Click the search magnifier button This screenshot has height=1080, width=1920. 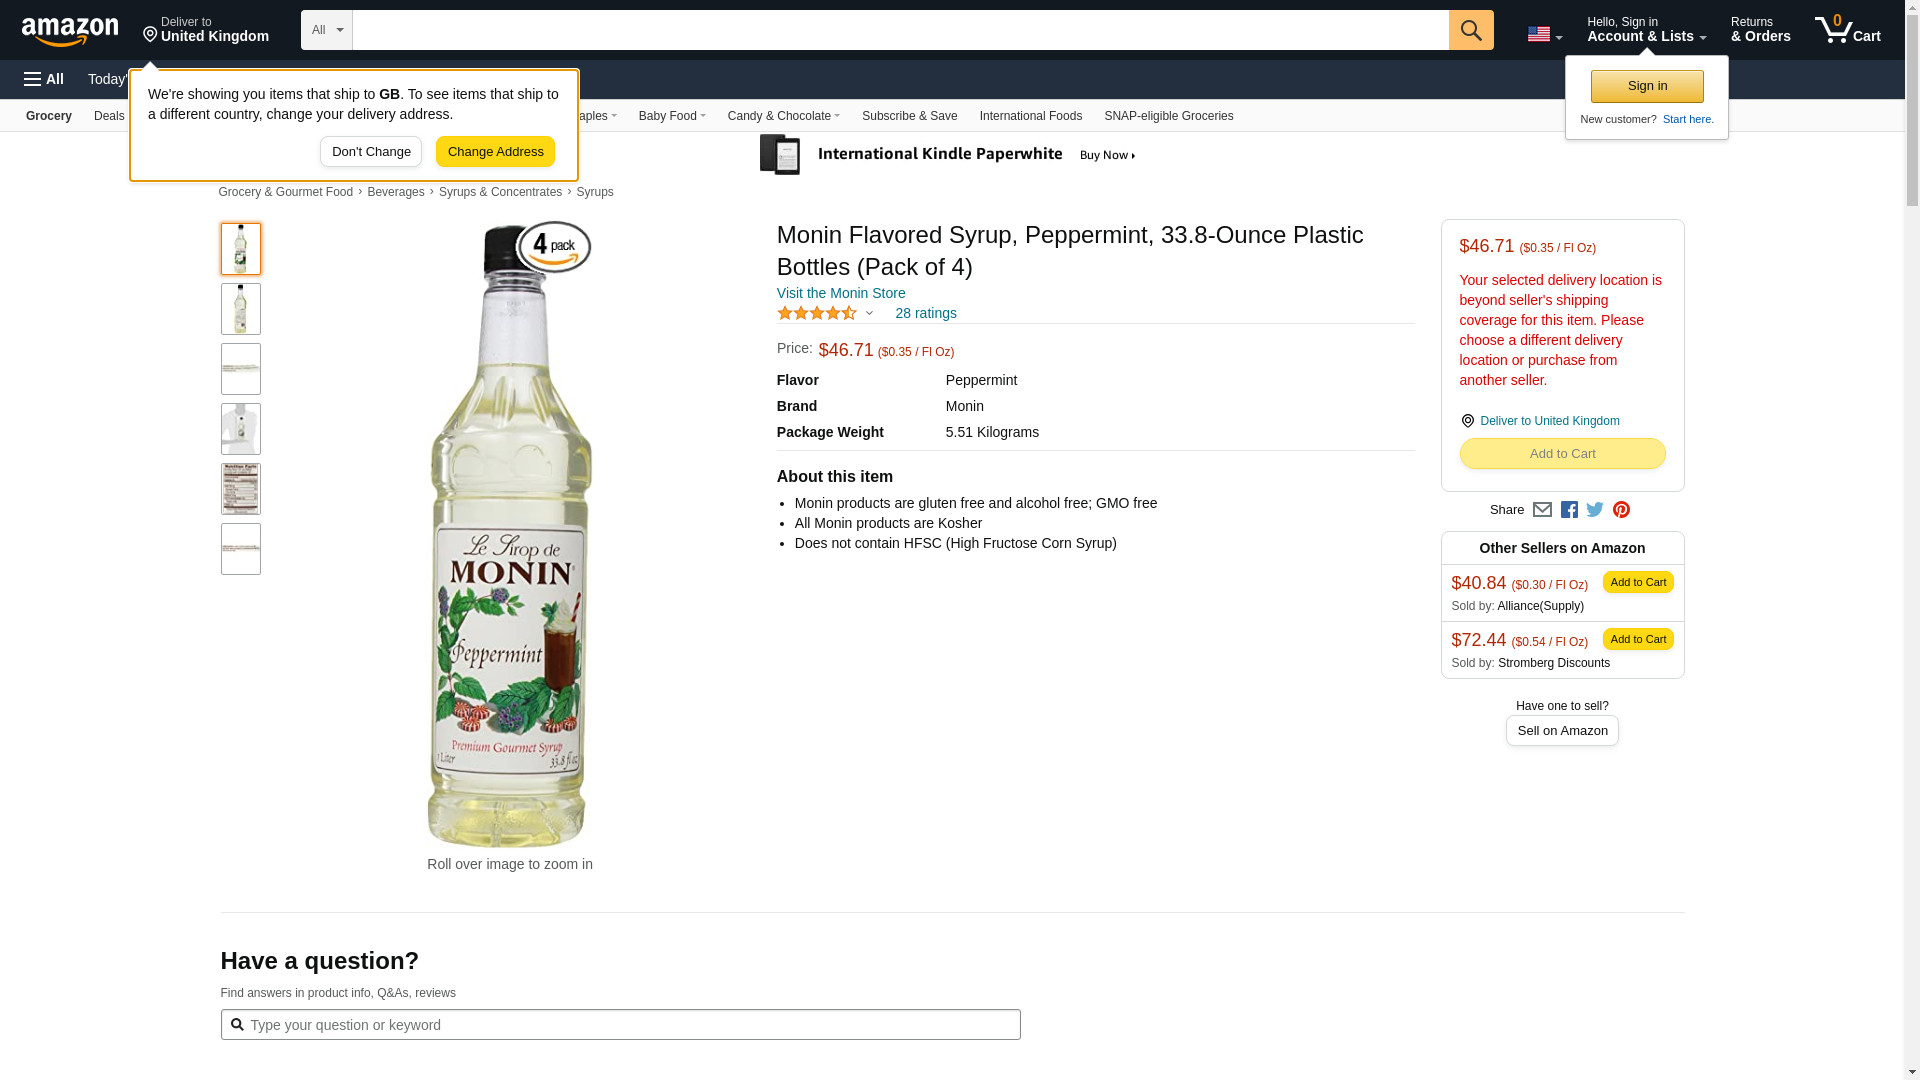tap(1470, 30)
